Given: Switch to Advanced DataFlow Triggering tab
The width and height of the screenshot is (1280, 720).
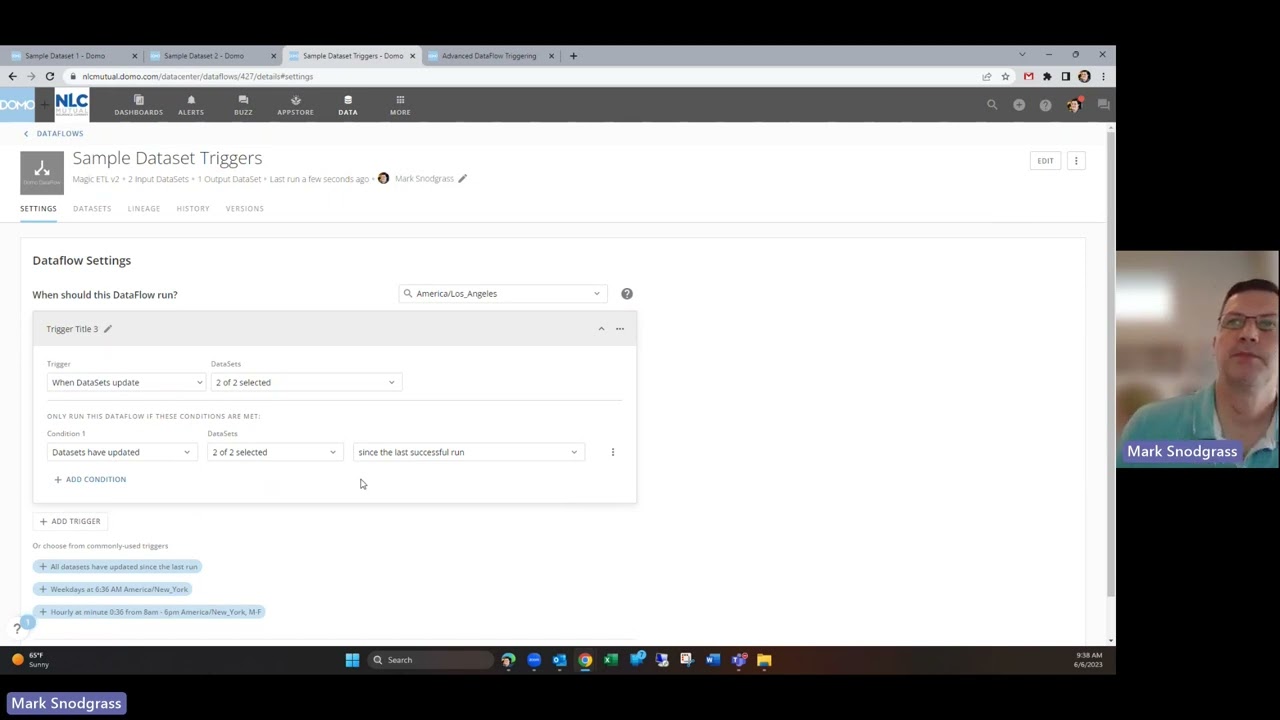Looking at the screenshot, I should tap(489, 56).
